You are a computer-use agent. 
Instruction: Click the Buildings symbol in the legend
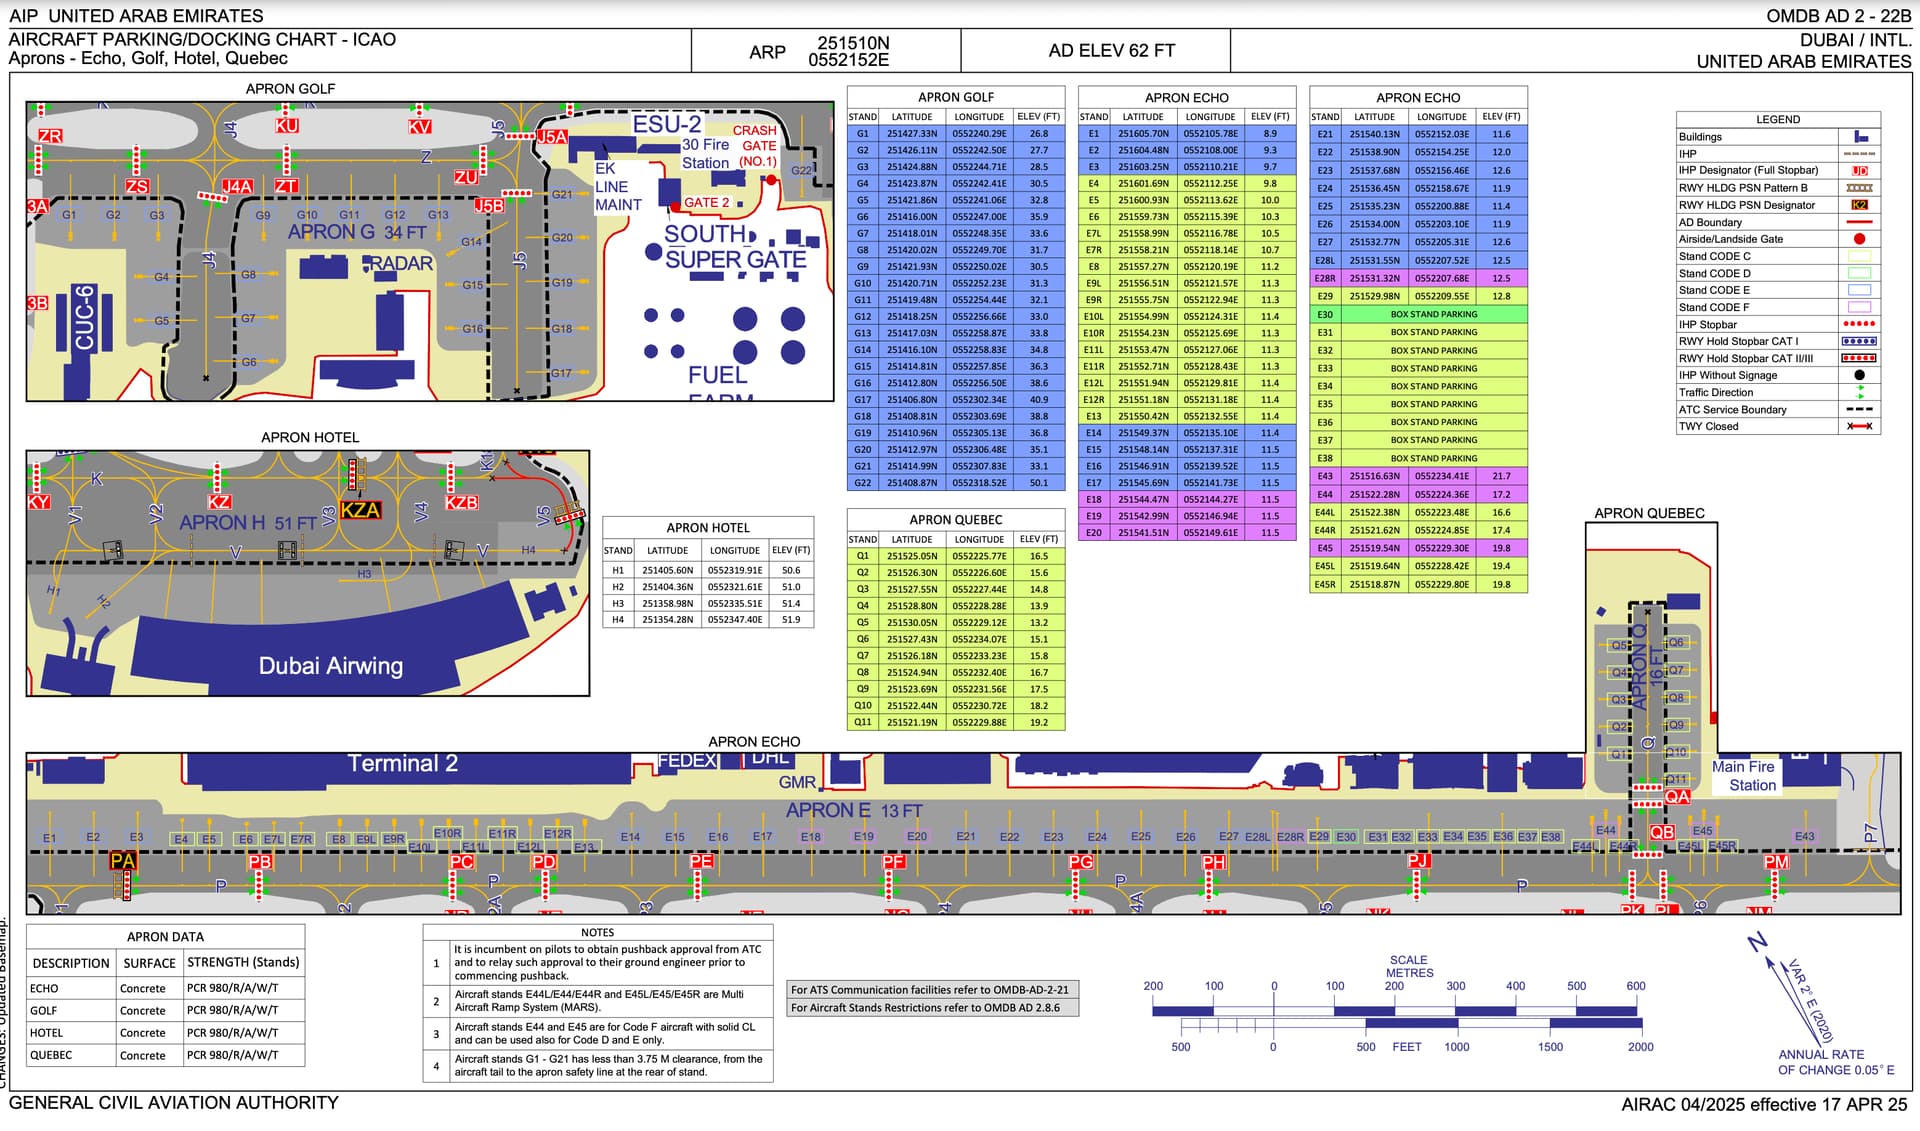pos(1859,137)
